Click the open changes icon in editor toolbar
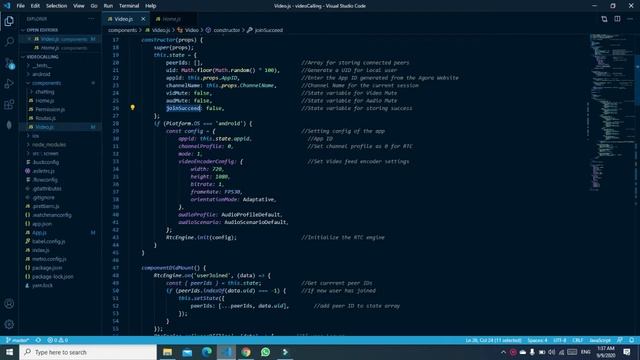The width and height of the screenshot is (640, 360). [604, 19]
